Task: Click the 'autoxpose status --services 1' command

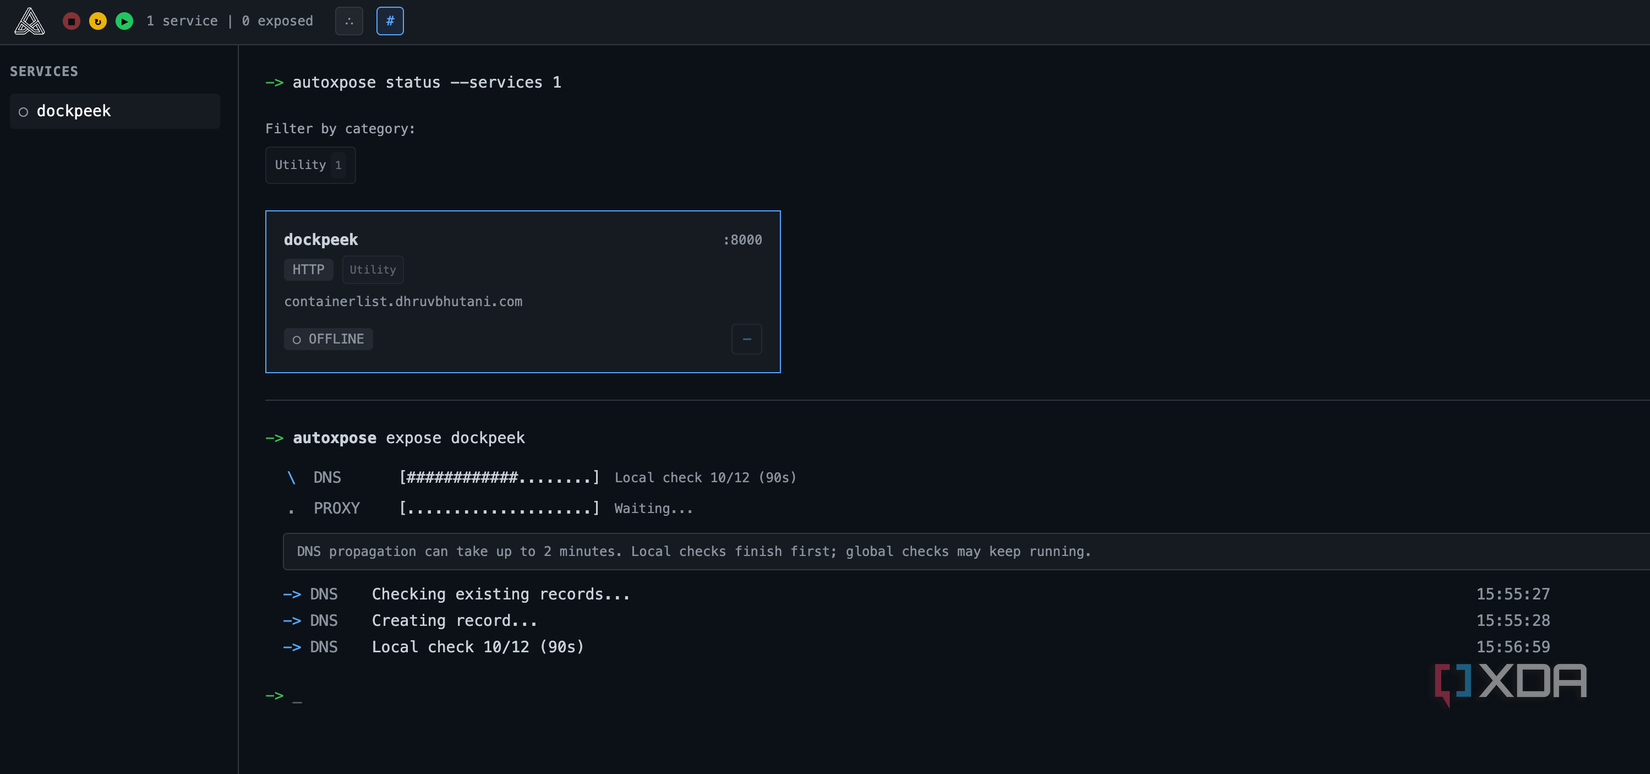Action: point(427,82)
